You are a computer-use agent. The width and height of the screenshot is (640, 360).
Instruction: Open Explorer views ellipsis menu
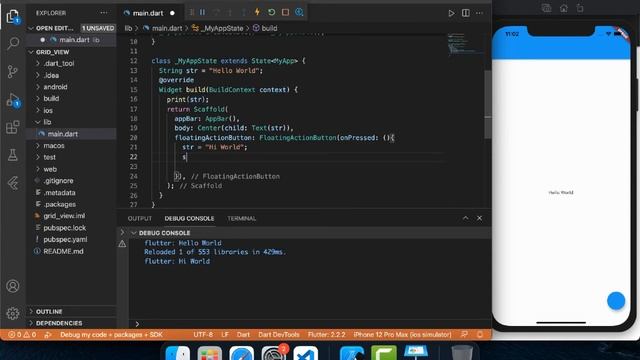[104, 13]
